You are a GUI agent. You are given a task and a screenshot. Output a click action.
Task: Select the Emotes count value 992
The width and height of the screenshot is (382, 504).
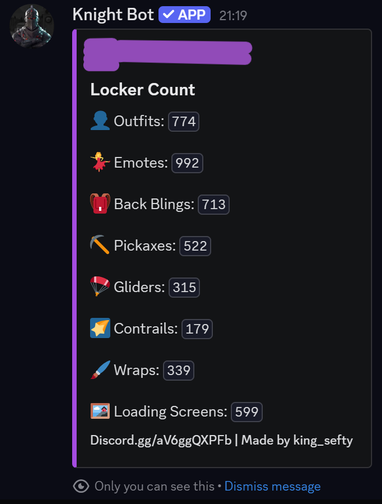[187, 163]
